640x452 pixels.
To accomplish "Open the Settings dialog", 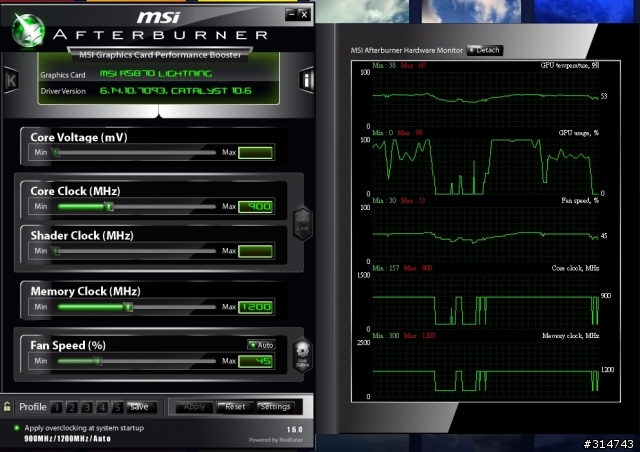I will tap(277, 407).
